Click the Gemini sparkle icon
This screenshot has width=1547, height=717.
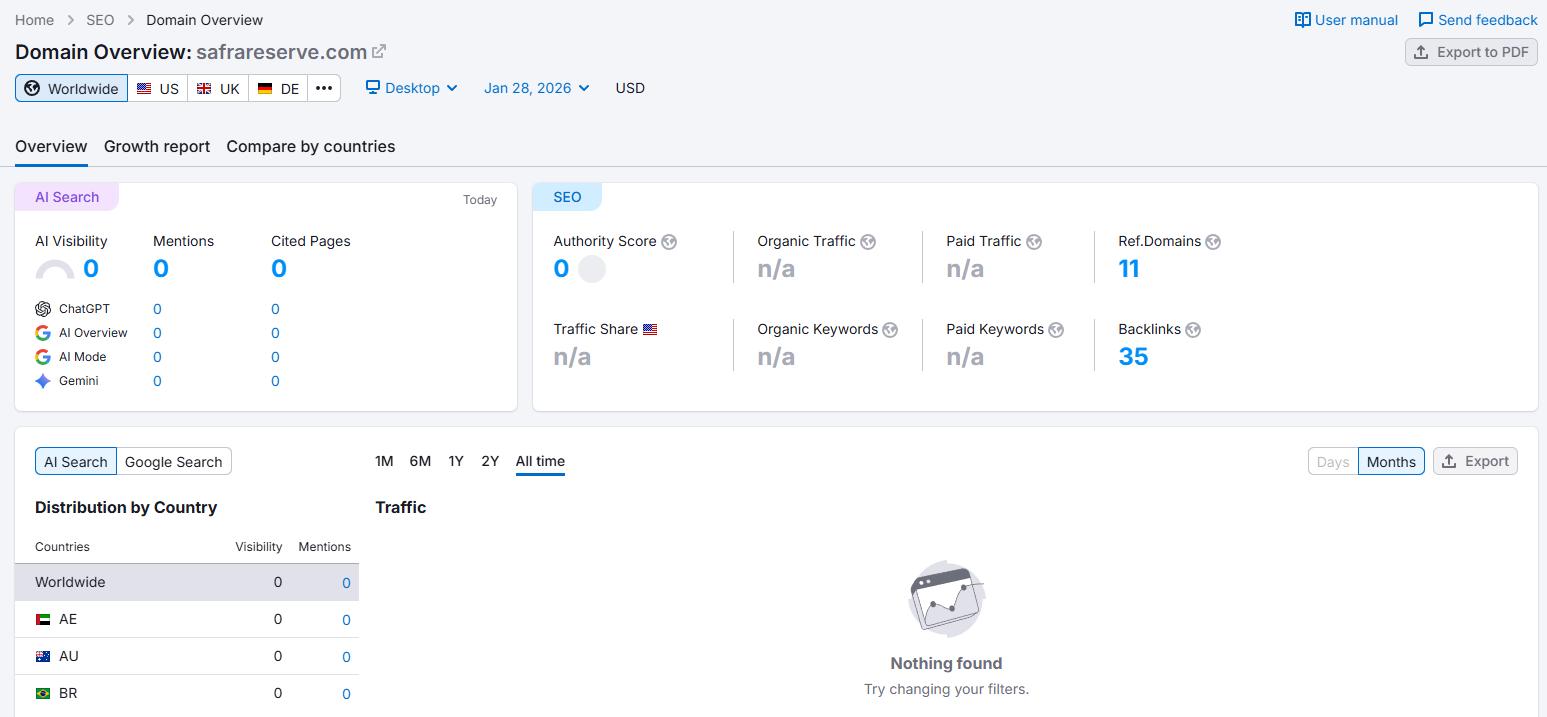click(43, 381)
